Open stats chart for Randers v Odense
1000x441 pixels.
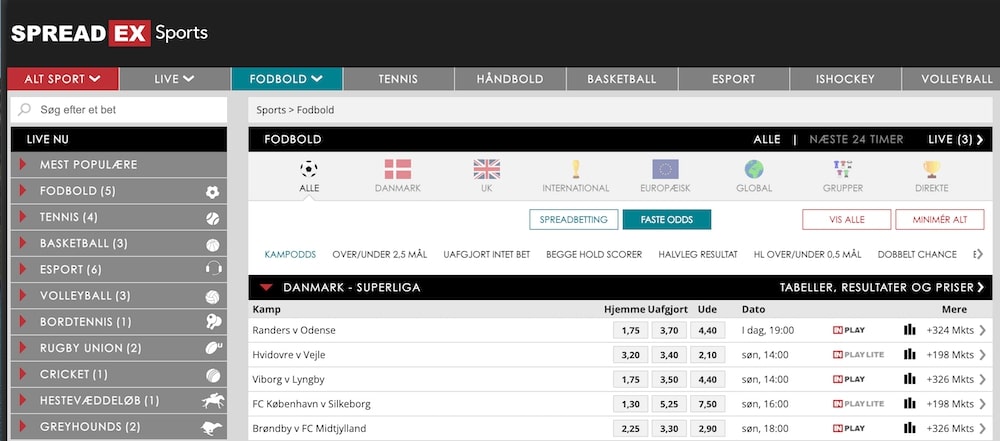pos(909,330)
